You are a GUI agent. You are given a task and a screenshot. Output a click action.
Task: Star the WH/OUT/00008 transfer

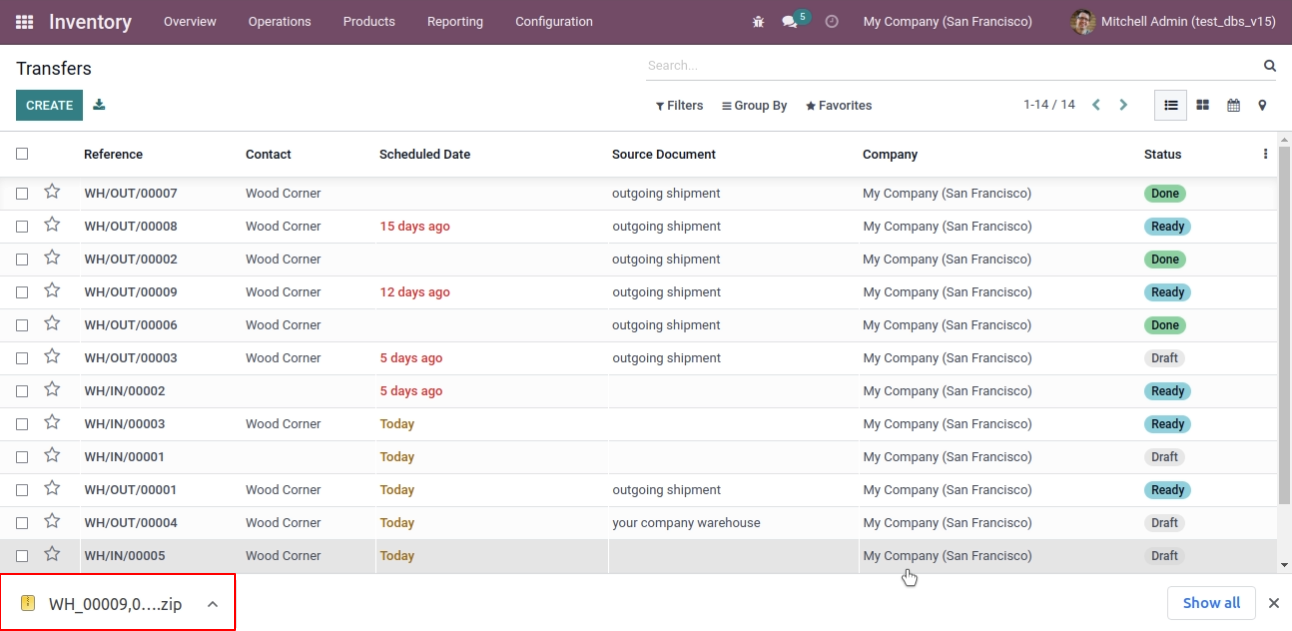(52, 225)
